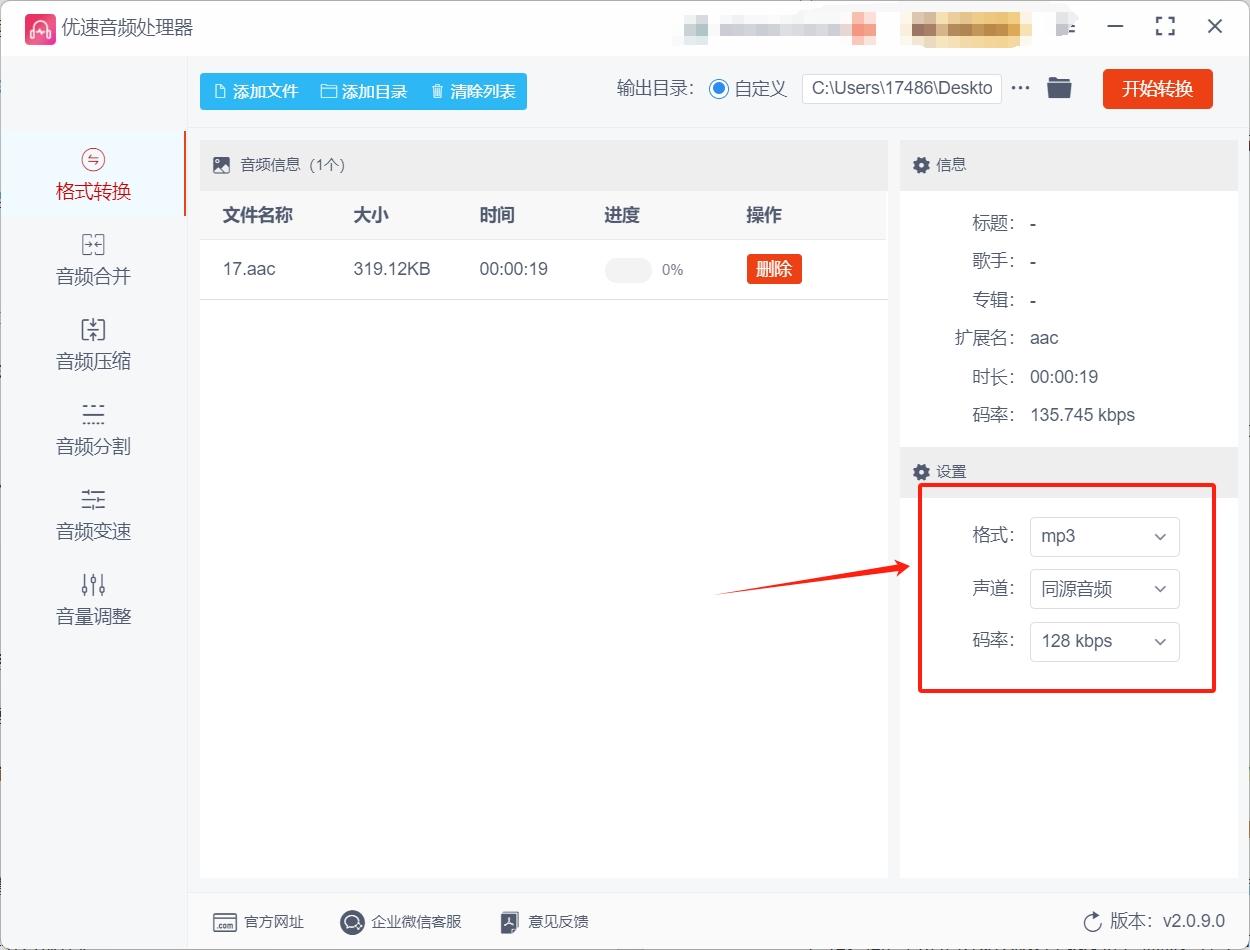Open the 音频合并 merge panel
The image size is (1250, 950).
pyautogui.click(x=92, y=259)
